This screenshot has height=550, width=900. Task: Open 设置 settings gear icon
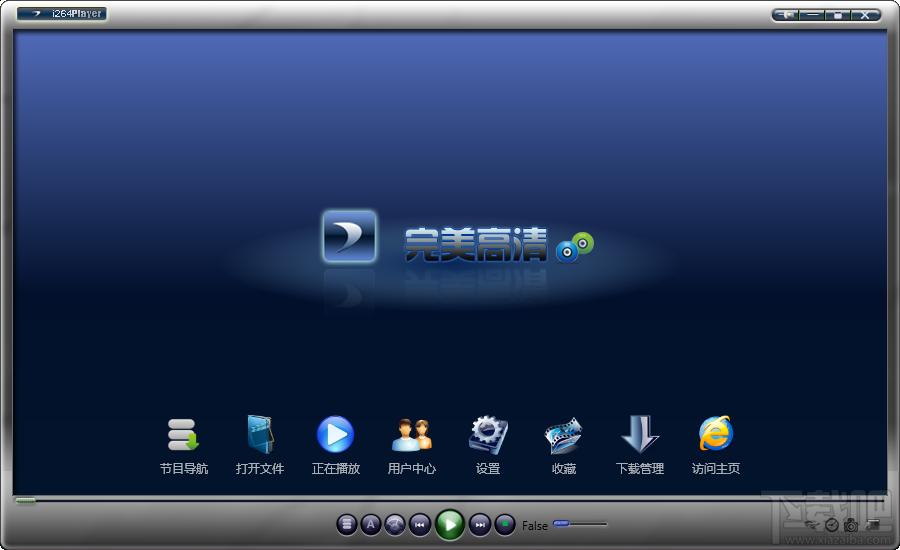point(488,435)
